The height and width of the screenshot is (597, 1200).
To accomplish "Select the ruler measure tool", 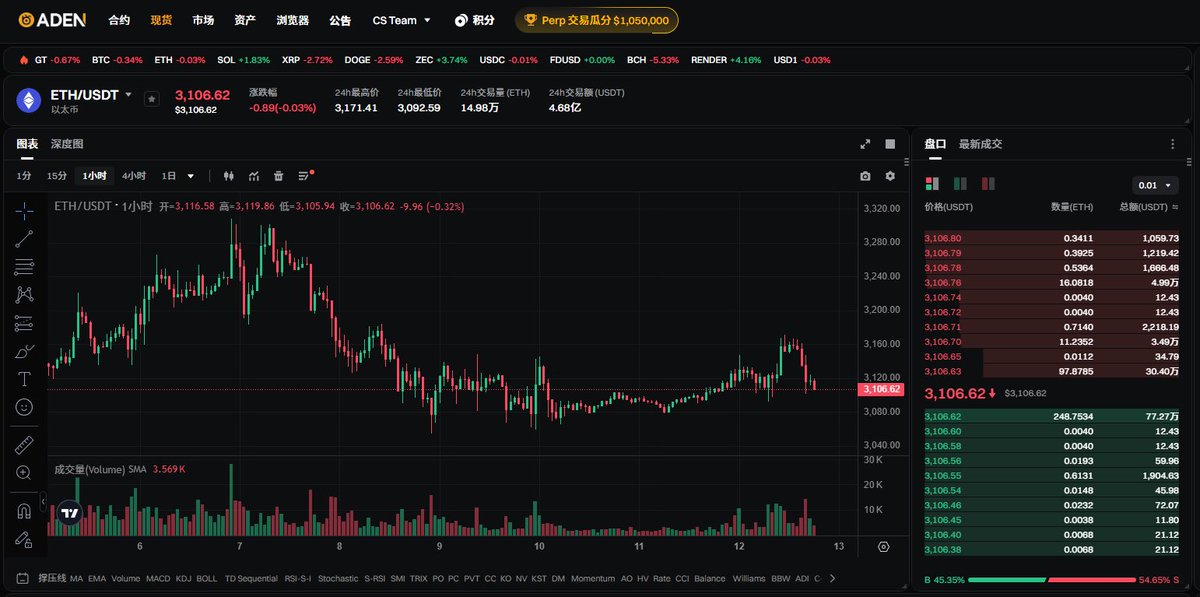I will pos(24,444).
